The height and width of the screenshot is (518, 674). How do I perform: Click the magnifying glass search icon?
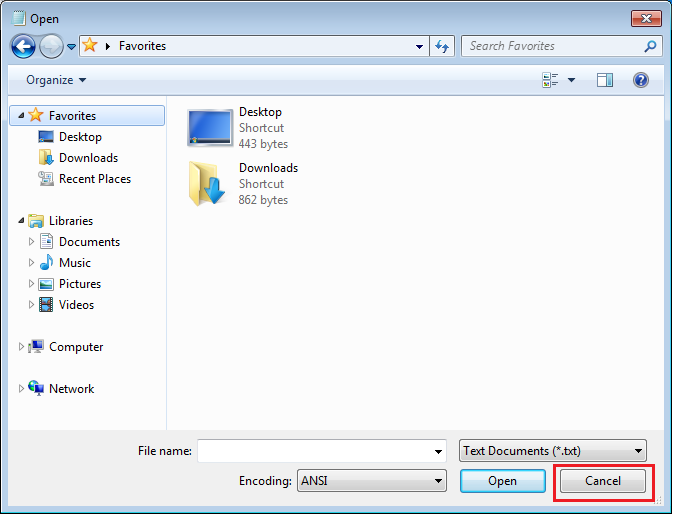pyautogui.click(x=650, y=46)
